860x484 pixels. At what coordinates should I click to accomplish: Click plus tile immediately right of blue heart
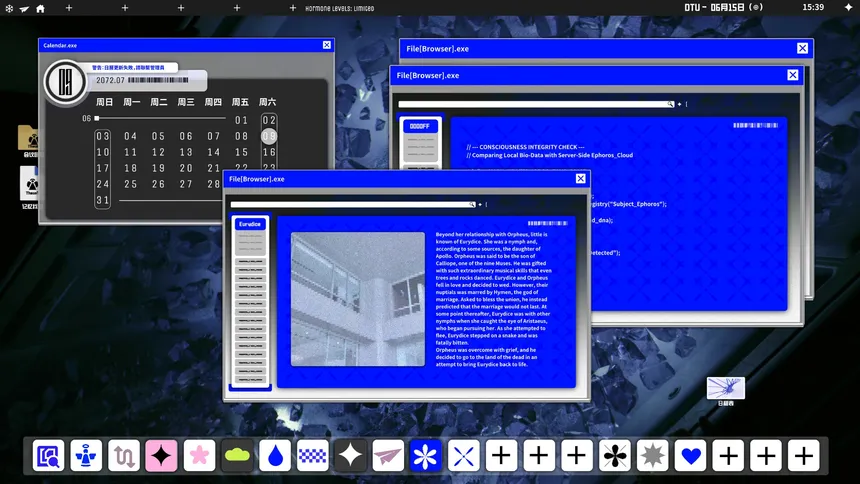coord(728,455)
